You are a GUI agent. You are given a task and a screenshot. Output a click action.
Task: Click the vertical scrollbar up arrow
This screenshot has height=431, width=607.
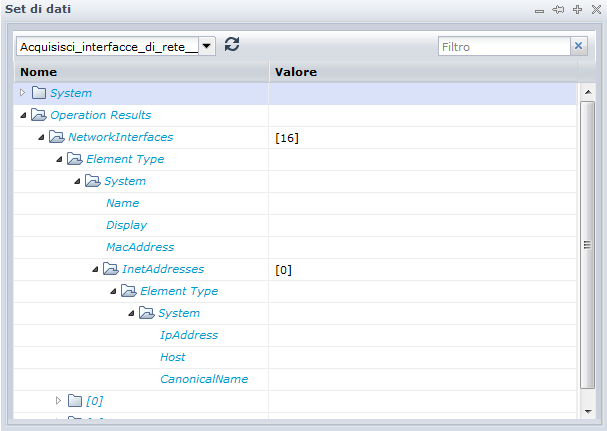(588, 92)
